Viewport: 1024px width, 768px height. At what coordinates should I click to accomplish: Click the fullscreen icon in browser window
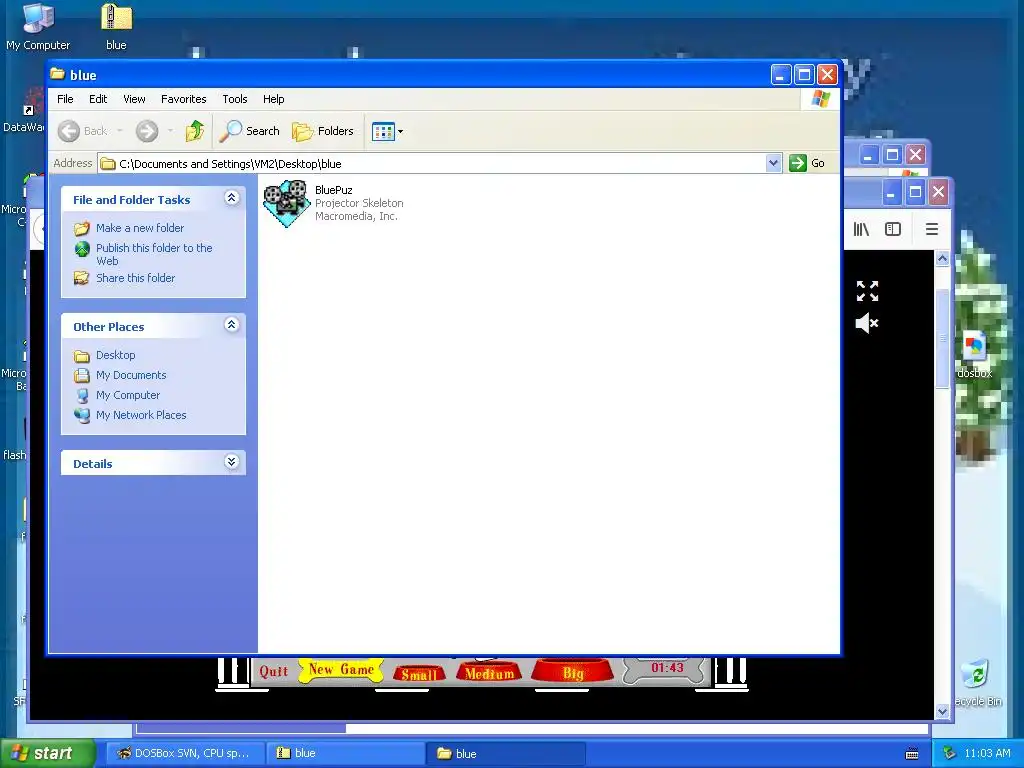click(867, 291)
